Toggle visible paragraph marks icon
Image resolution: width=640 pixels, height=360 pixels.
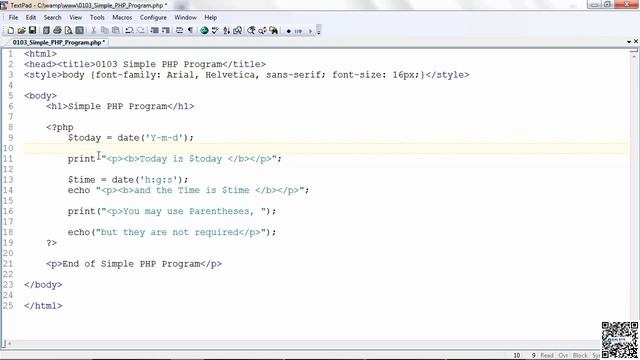click(190, 31)
